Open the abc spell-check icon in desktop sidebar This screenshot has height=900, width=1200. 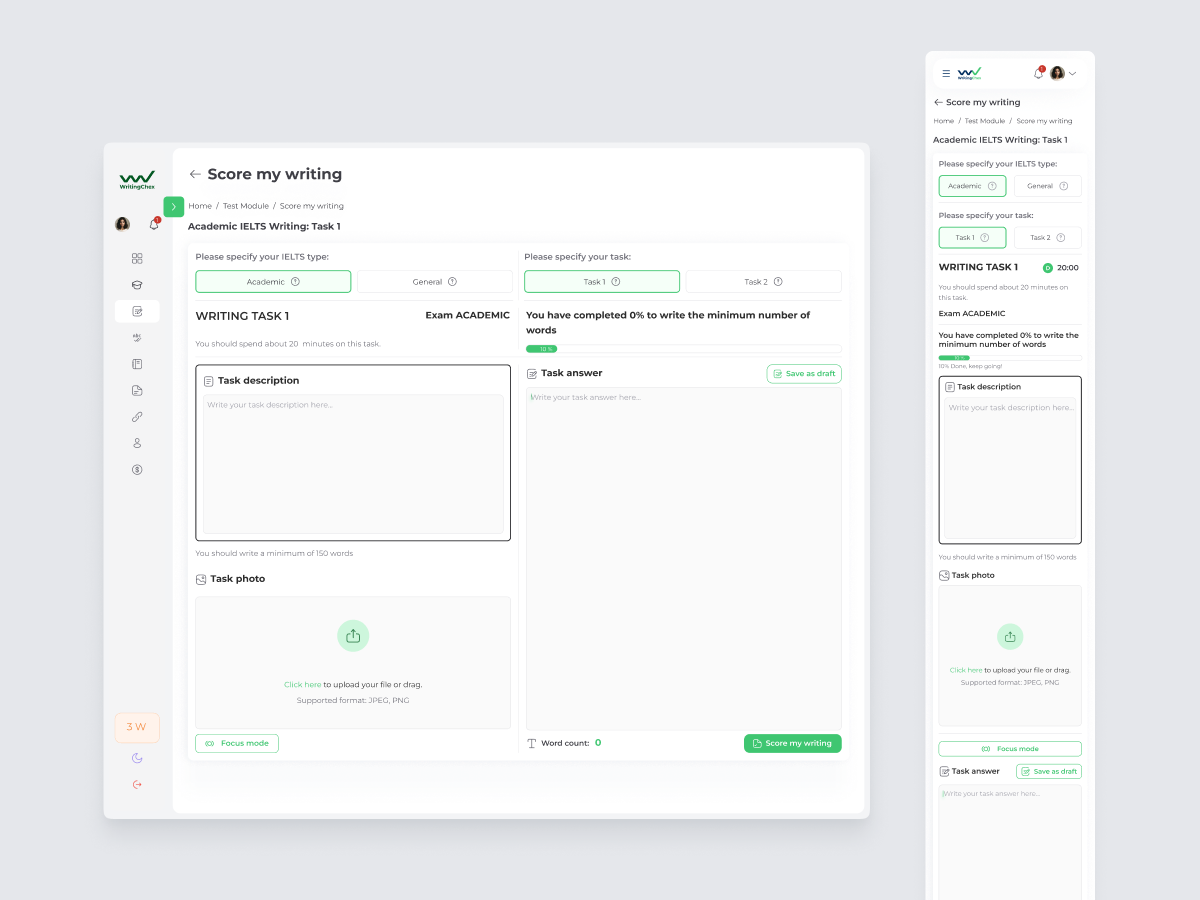click(137, 337)
